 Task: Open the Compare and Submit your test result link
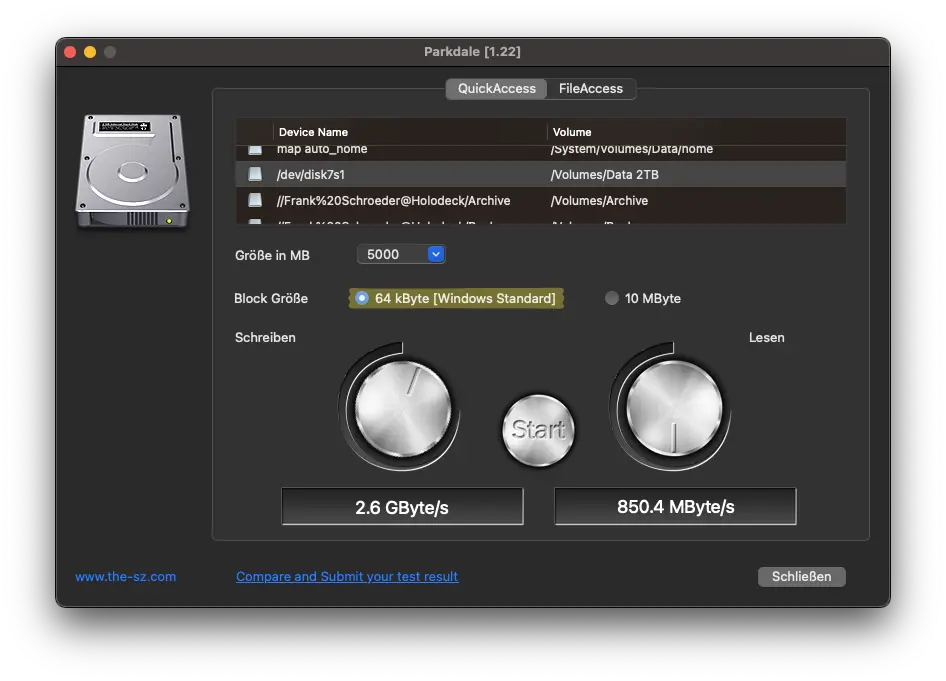click(x=347, y=577)
